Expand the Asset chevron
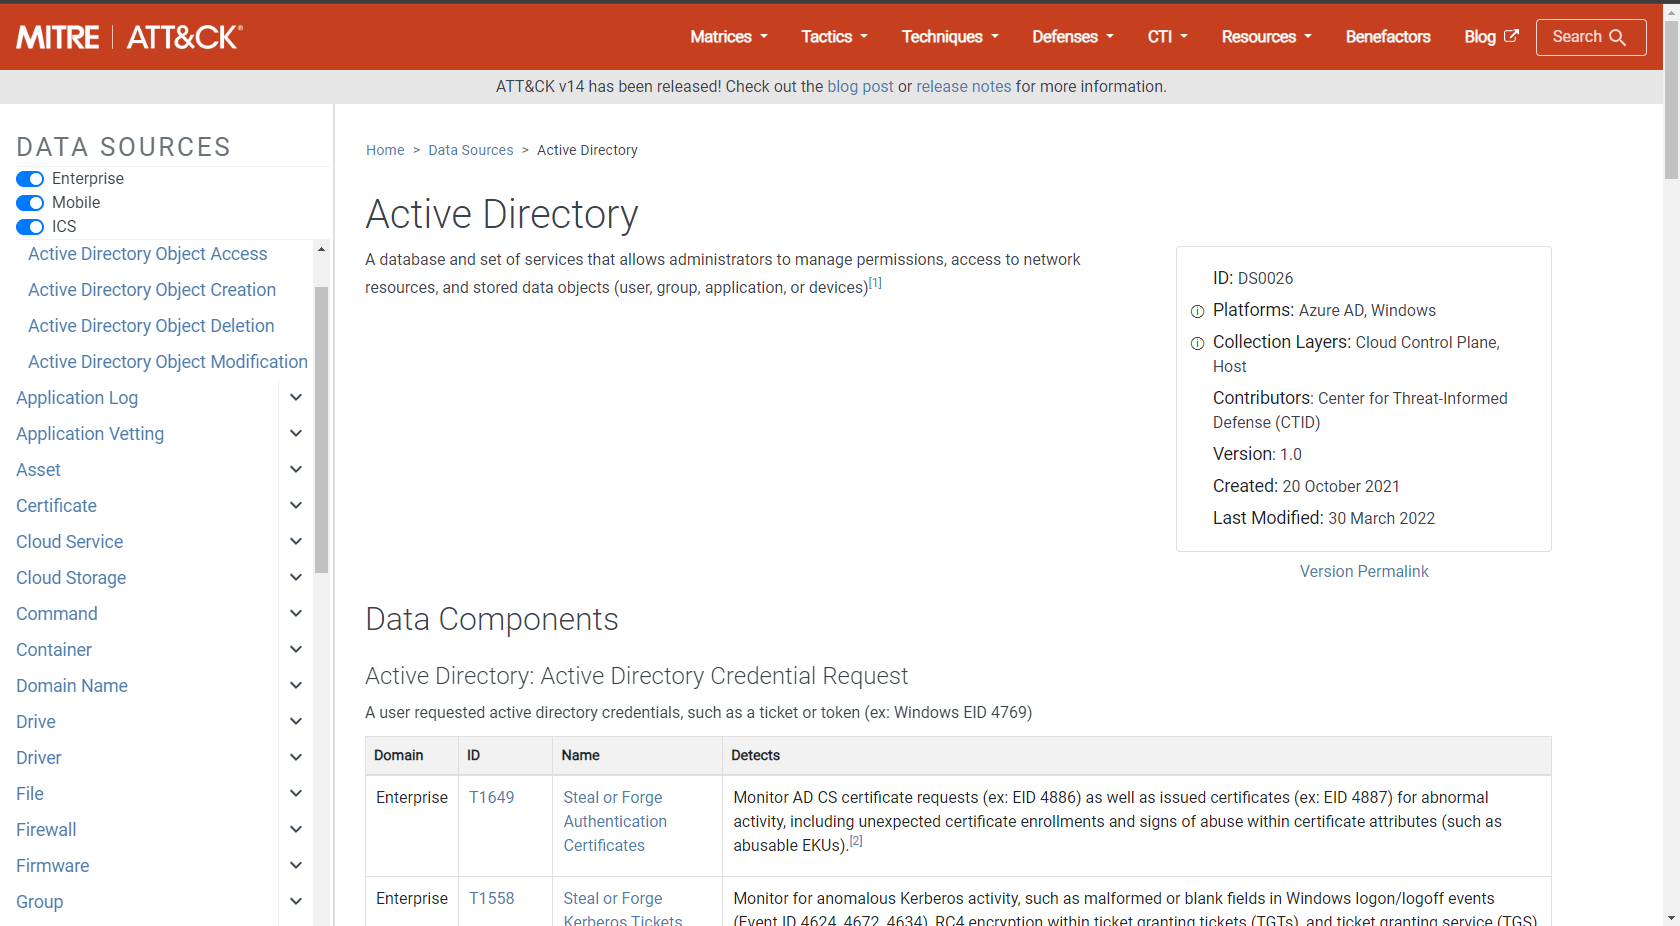The width and height of the screenshot is (1680, 926). [x=296, y=469]
